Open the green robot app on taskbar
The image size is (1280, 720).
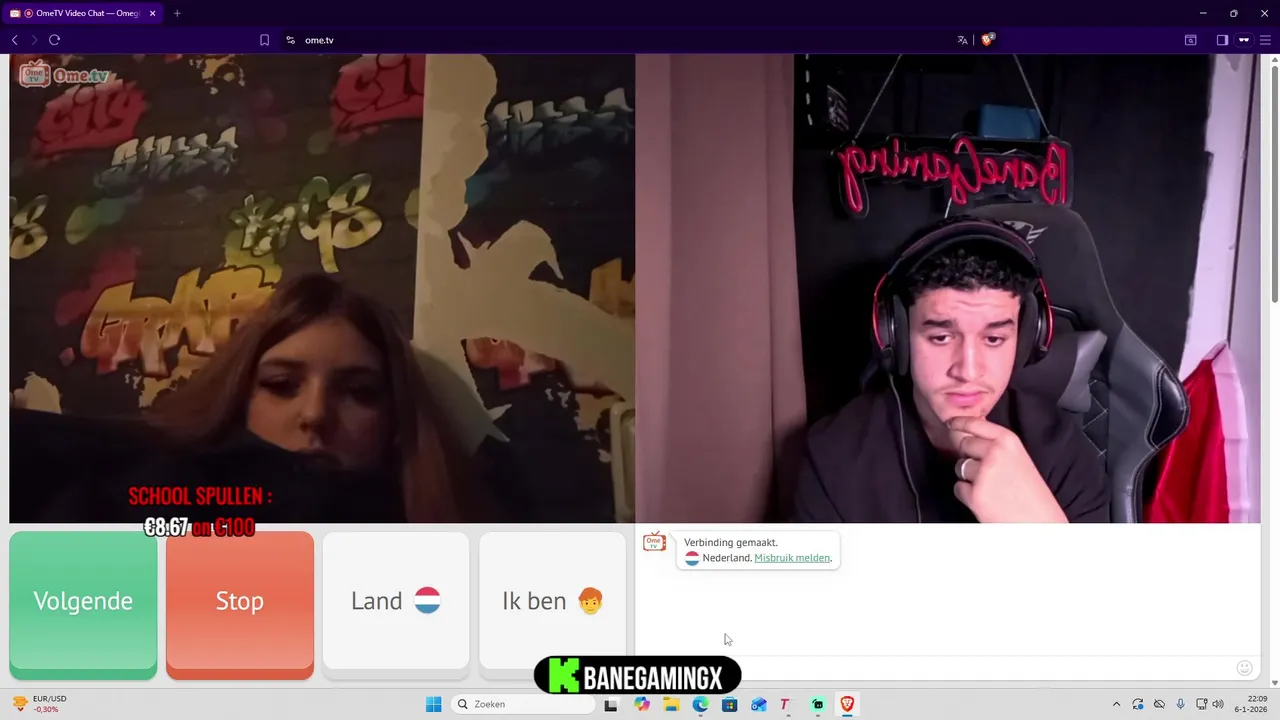[818, 704]
